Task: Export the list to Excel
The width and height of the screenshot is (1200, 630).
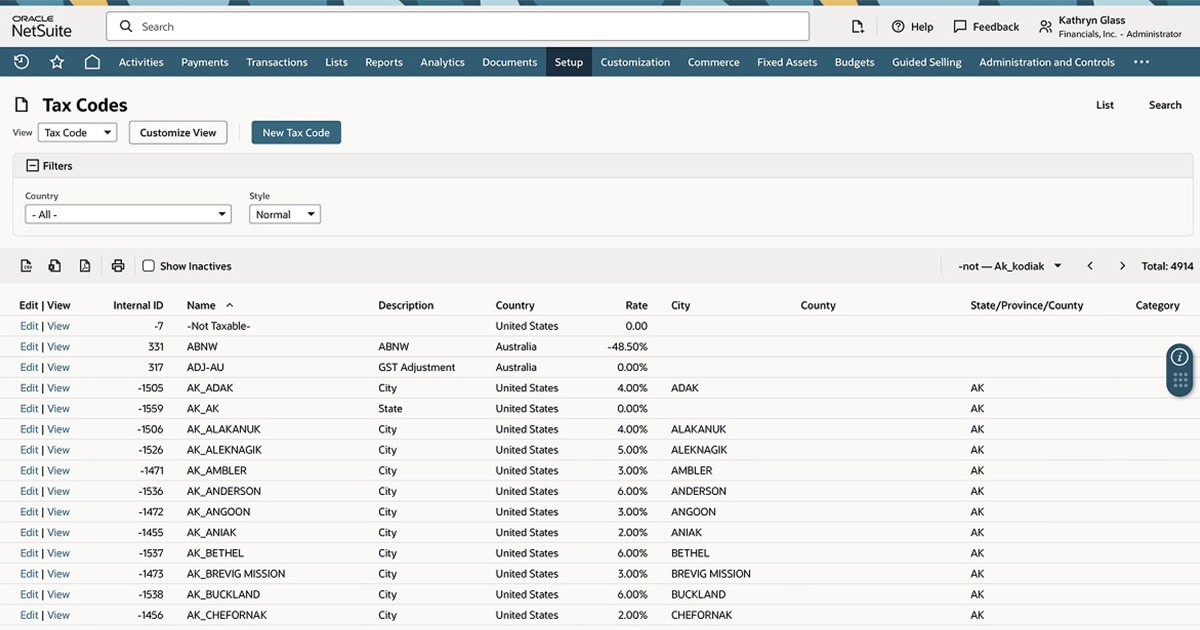Action: 55,265
